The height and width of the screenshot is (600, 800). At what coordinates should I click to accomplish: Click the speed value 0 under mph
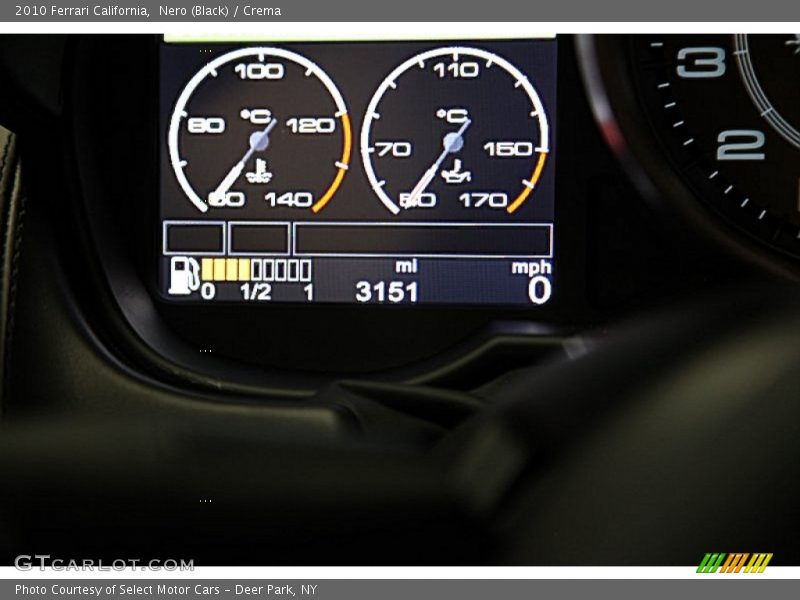540,291
